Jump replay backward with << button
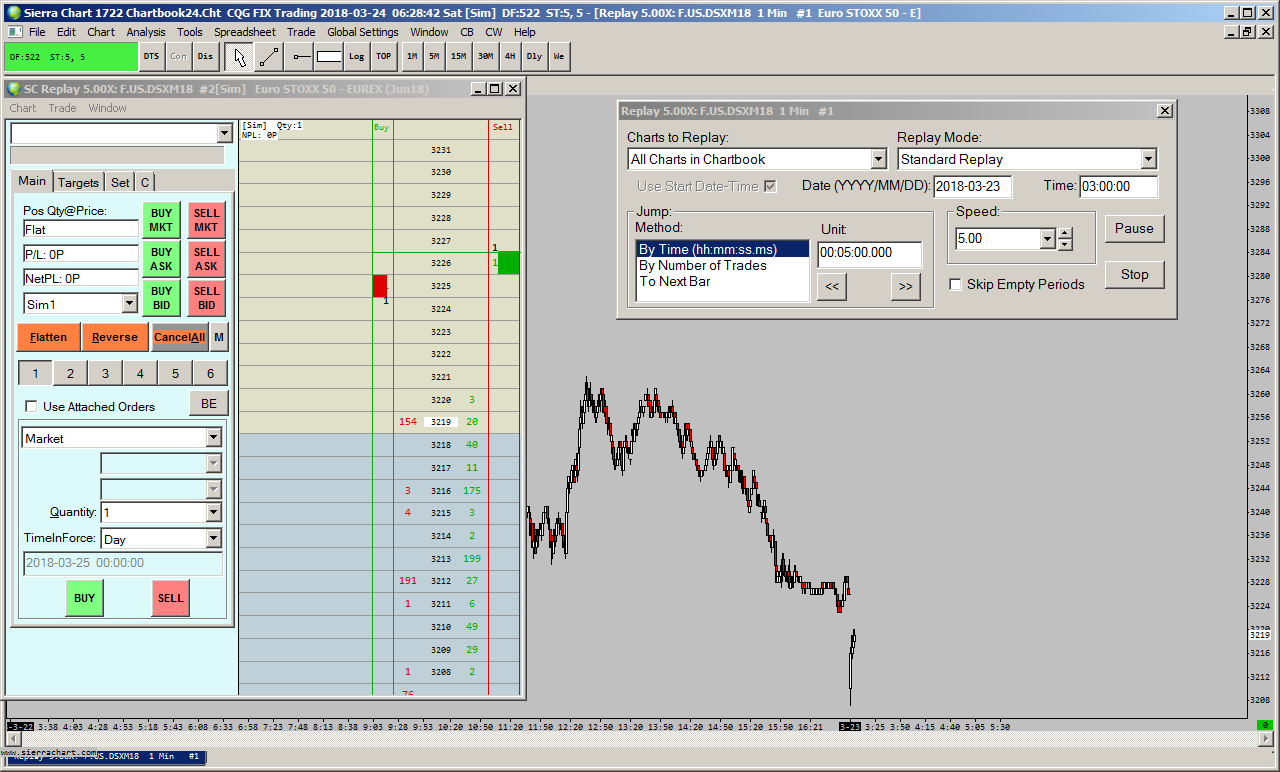 [x=831, y=287]
